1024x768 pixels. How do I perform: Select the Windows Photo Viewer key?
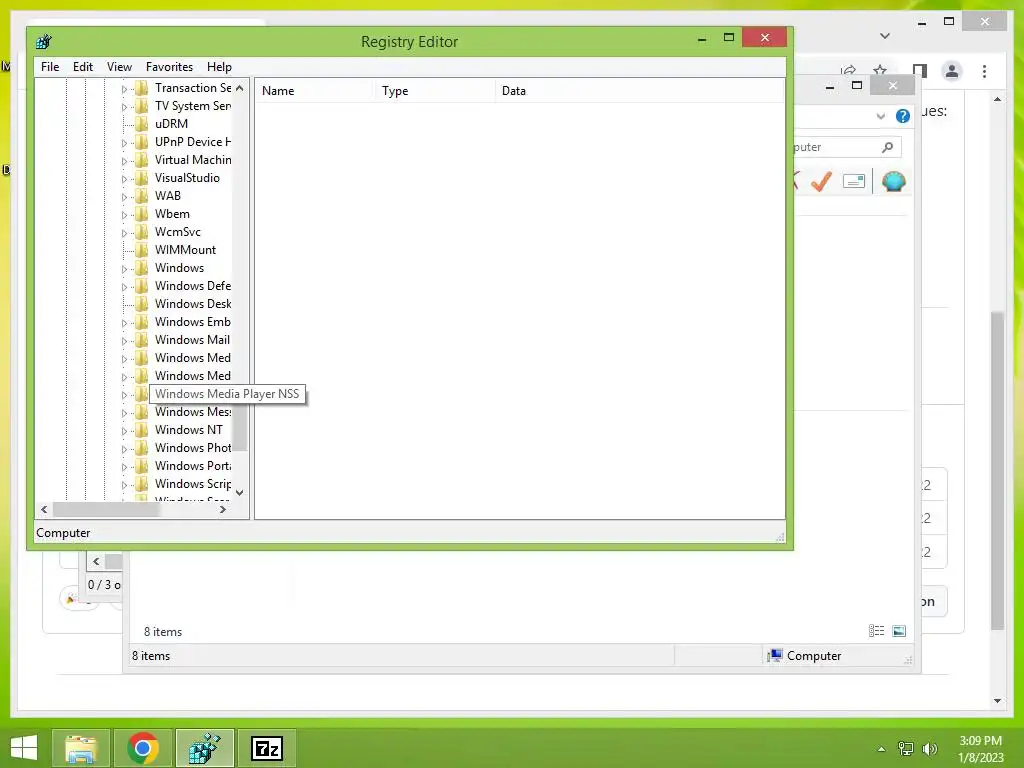click(x=193, y=447)
